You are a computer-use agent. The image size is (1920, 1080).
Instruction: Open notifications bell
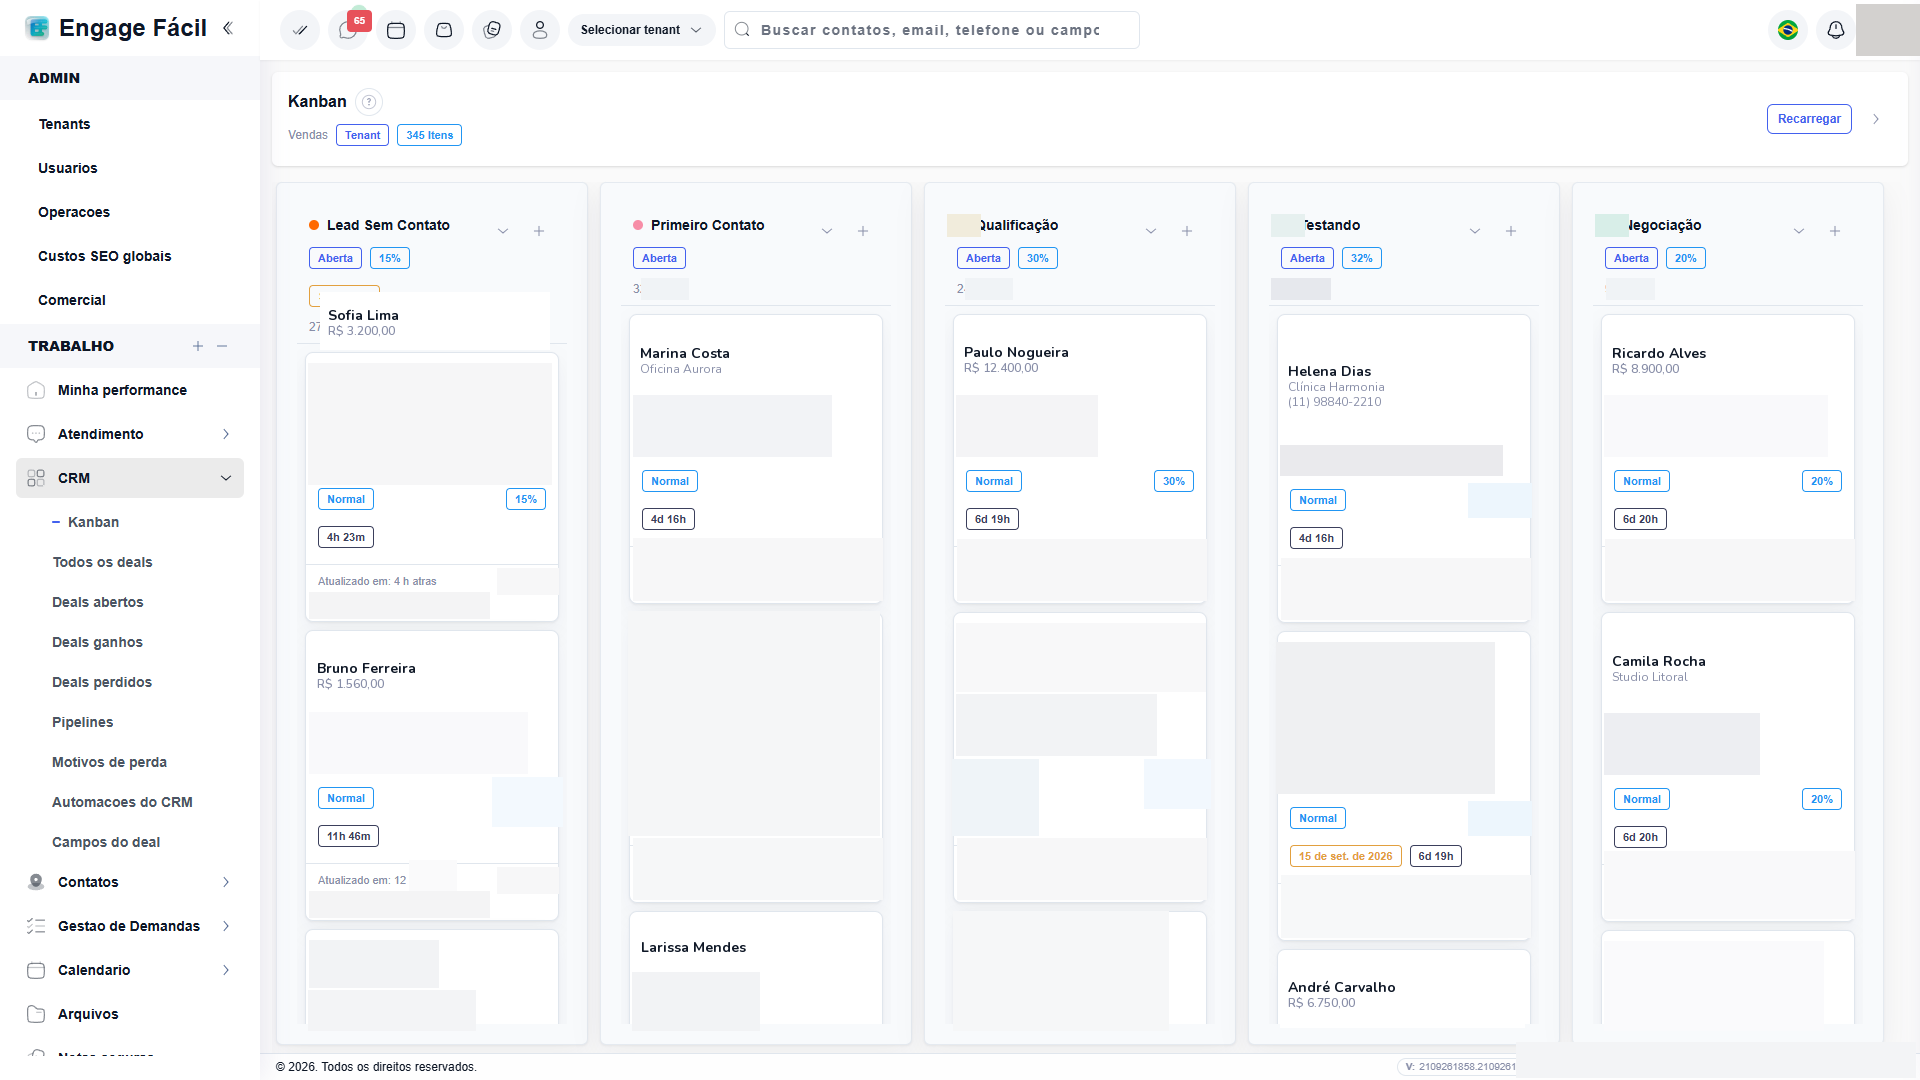pyautogui.click(x=1836, y=30)
